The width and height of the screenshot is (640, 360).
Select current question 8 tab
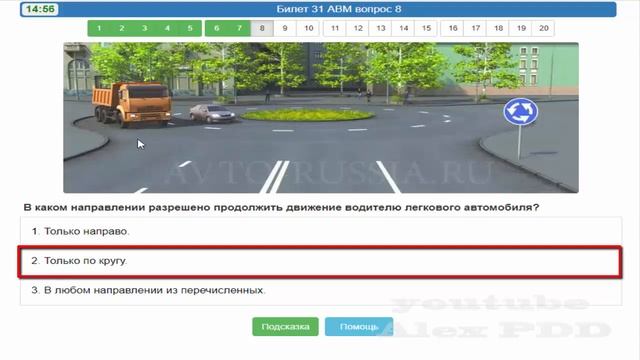pos(262,28)
